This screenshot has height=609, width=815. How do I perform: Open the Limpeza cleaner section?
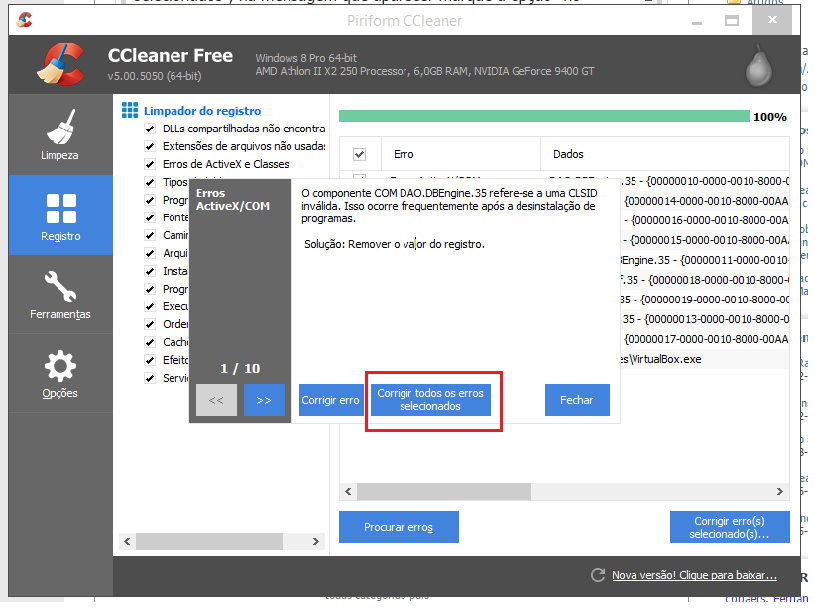click(60, 135)
